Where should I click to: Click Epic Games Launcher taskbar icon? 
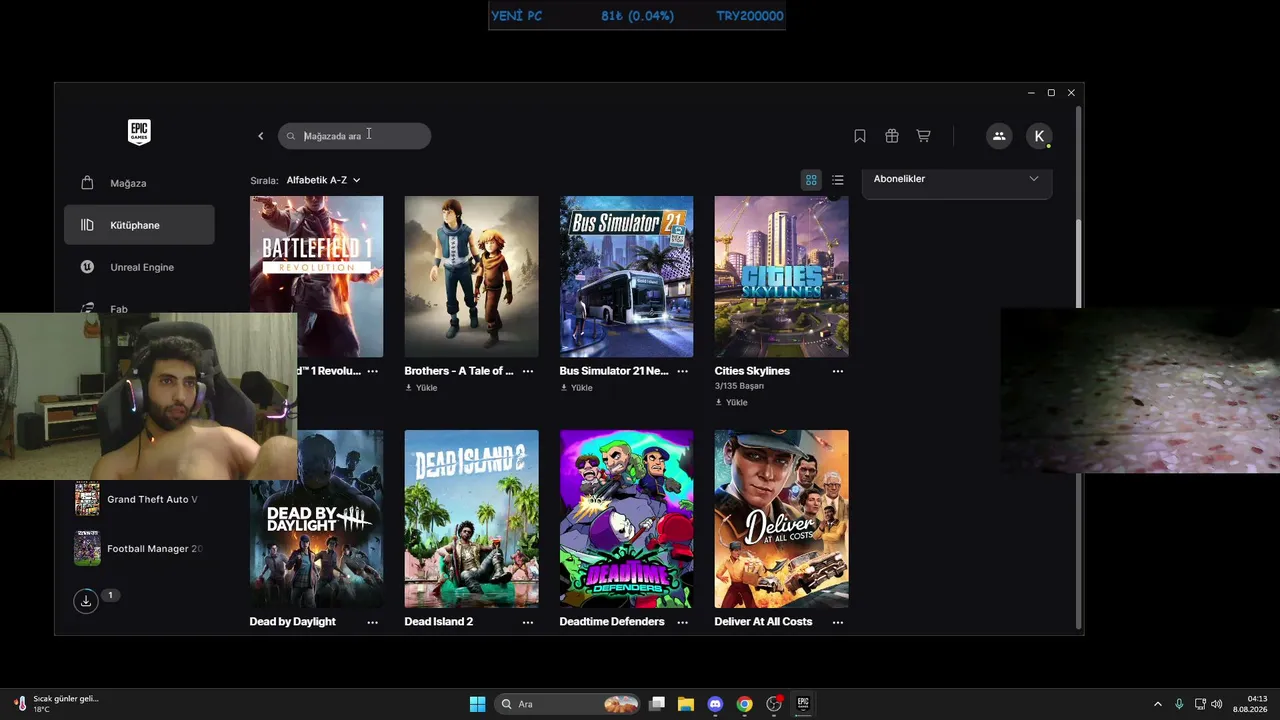[x=802, y=704]
